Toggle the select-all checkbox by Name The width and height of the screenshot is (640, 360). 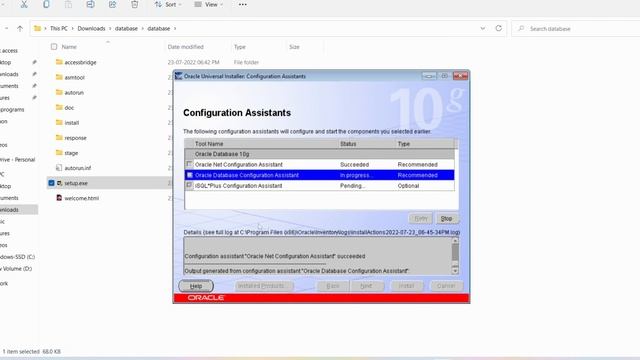[54, 47]
